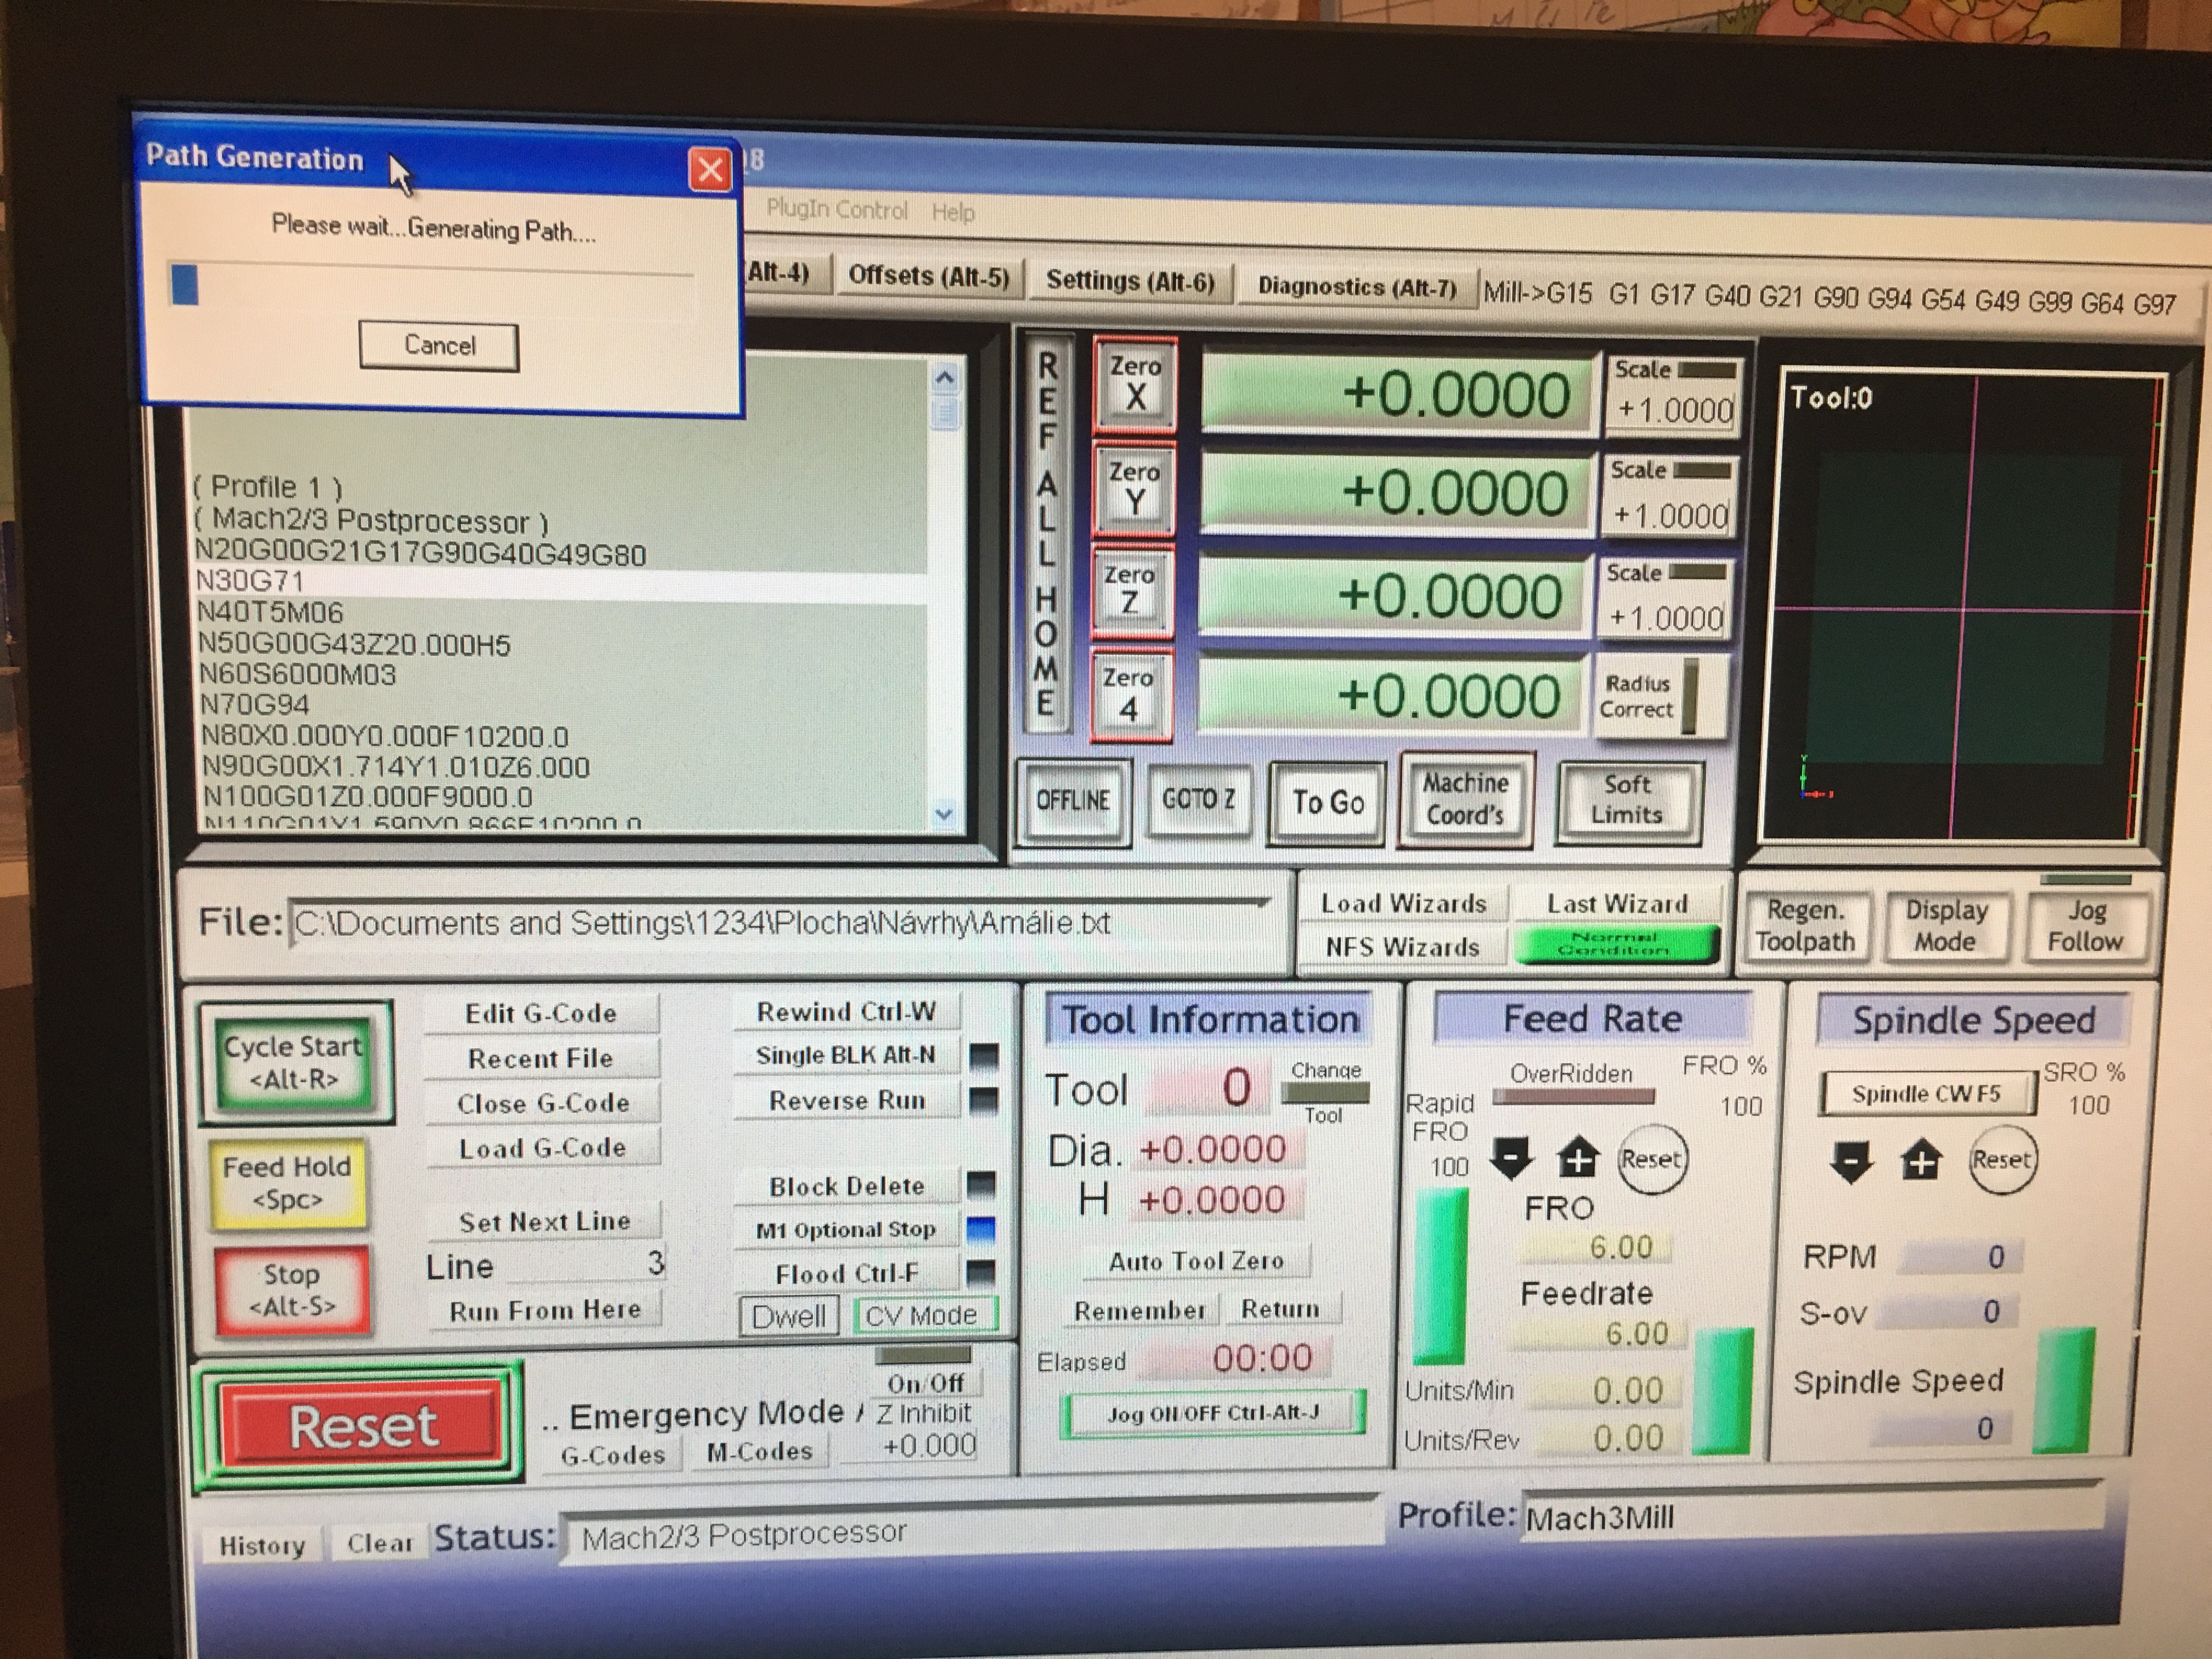Click the Zero X axis button
The width and height of the screenshot is (2212, 1659).
[x=1135, y=384]
